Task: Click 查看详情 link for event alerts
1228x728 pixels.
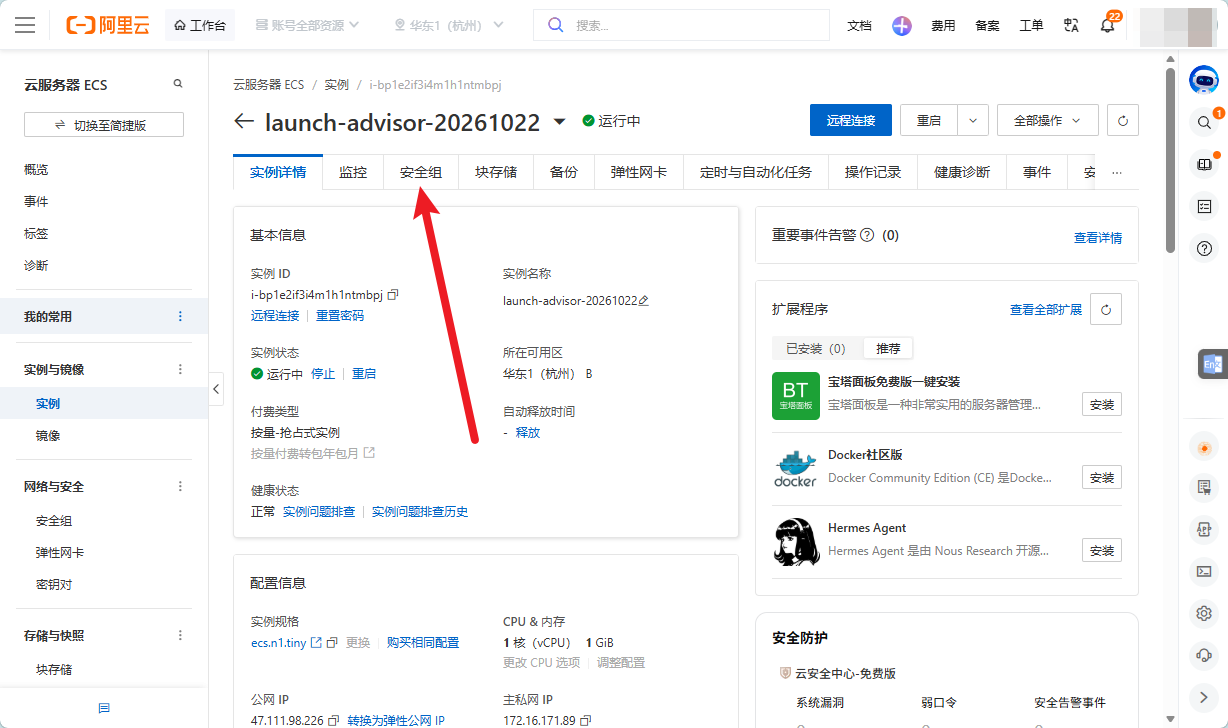Action: click(1098, 238)
